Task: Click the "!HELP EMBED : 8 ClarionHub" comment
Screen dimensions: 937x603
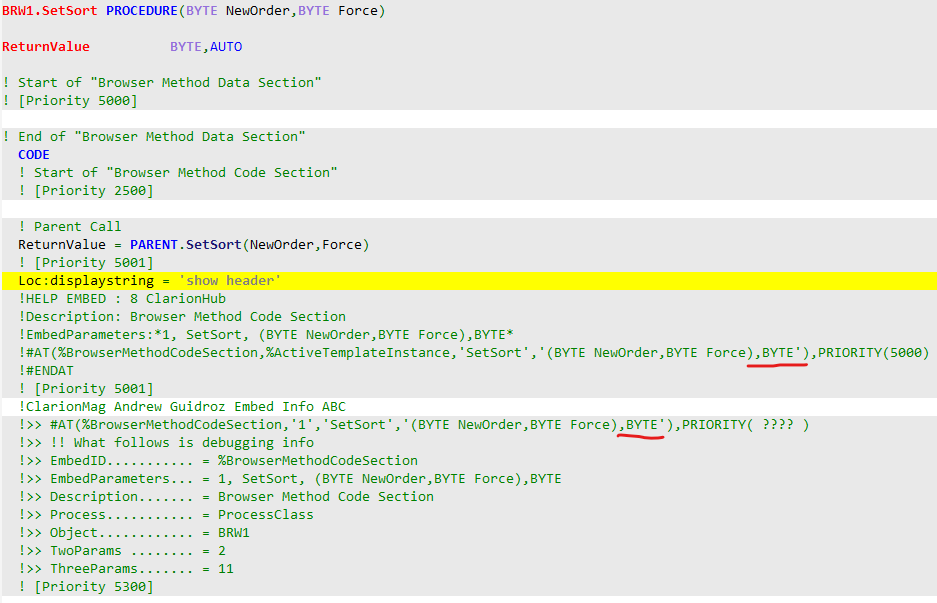Action: tap(121, 299)
